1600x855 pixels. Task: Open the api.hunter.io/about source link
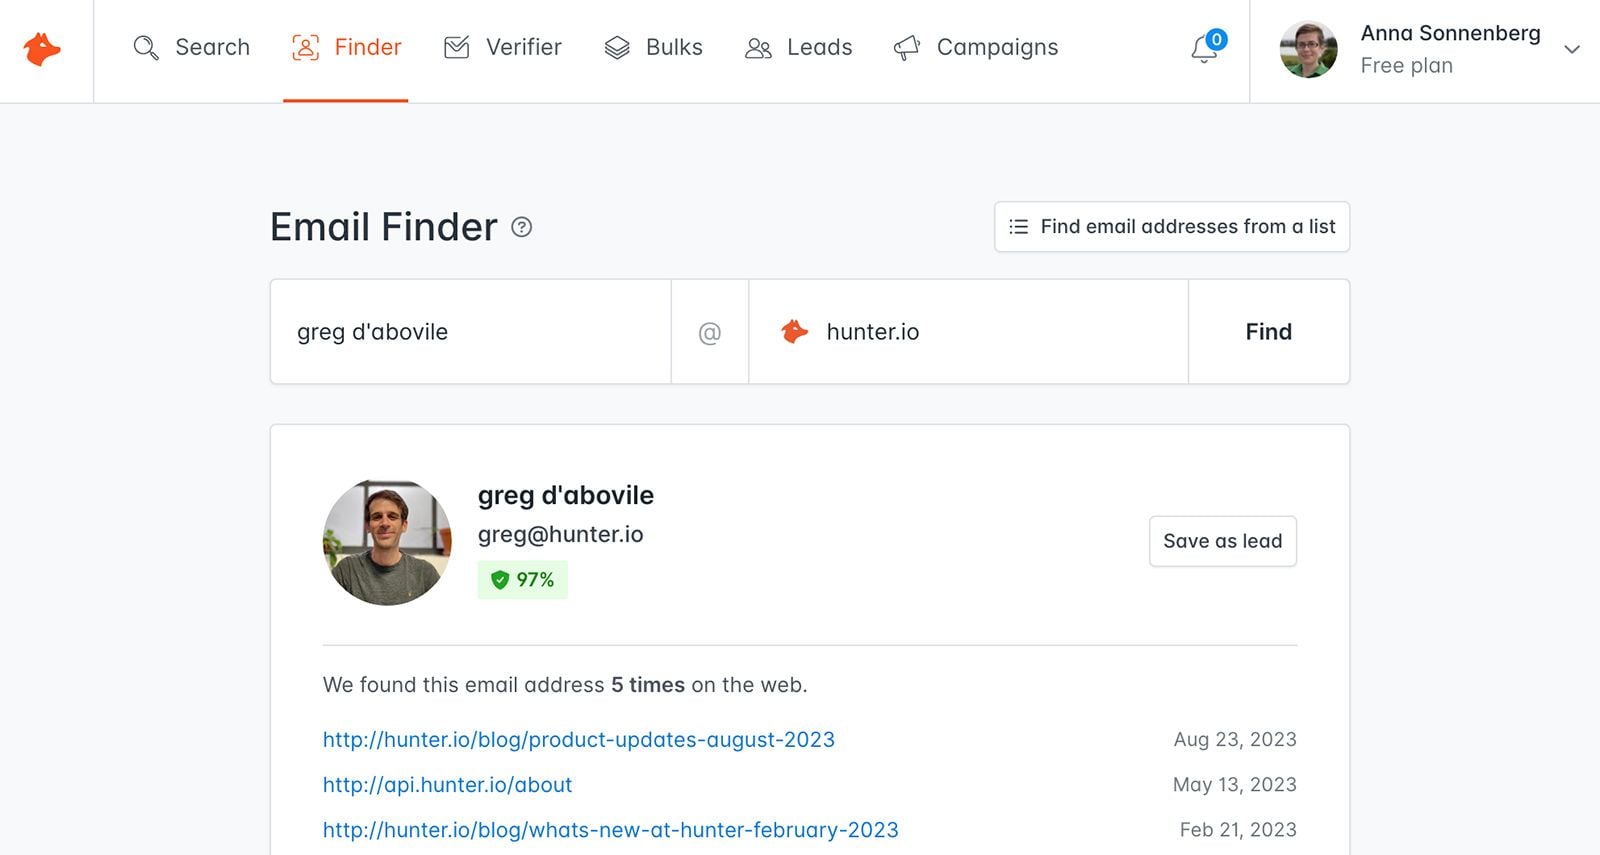(448, 785)
